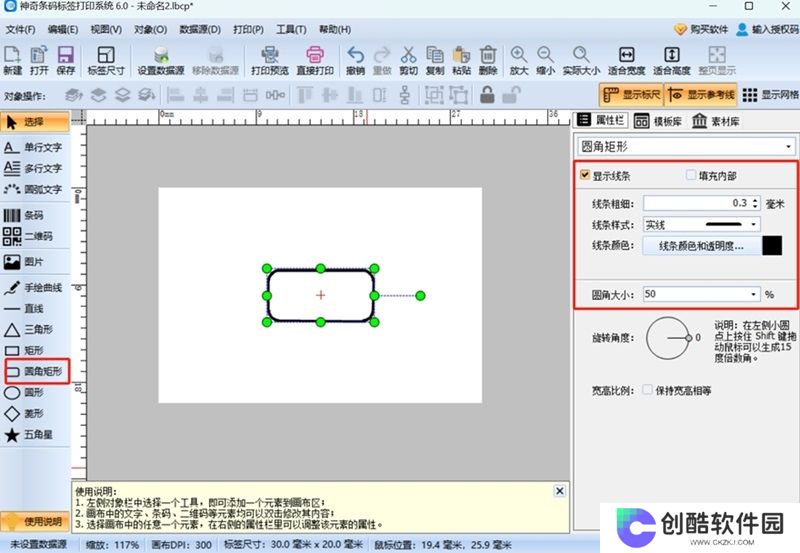Open the 工具(T) menu
The width and height of the screenshot is (800, 553).
291,30
